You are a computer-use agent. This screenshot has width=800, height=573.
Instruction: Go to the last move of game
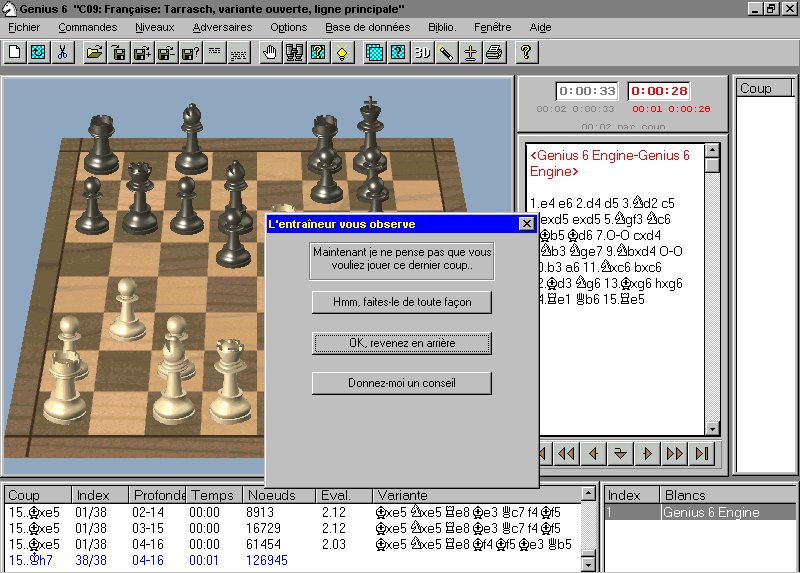[702, 453]
